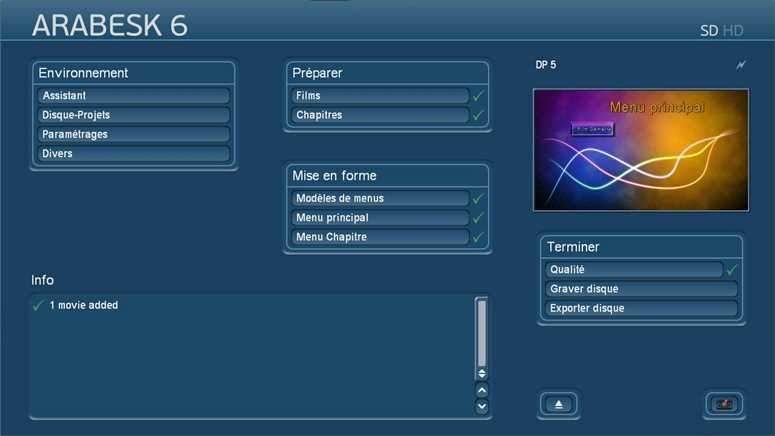Click Exporter disque
The height and width of the screenshot is (436, 775).
pos(642,308)
